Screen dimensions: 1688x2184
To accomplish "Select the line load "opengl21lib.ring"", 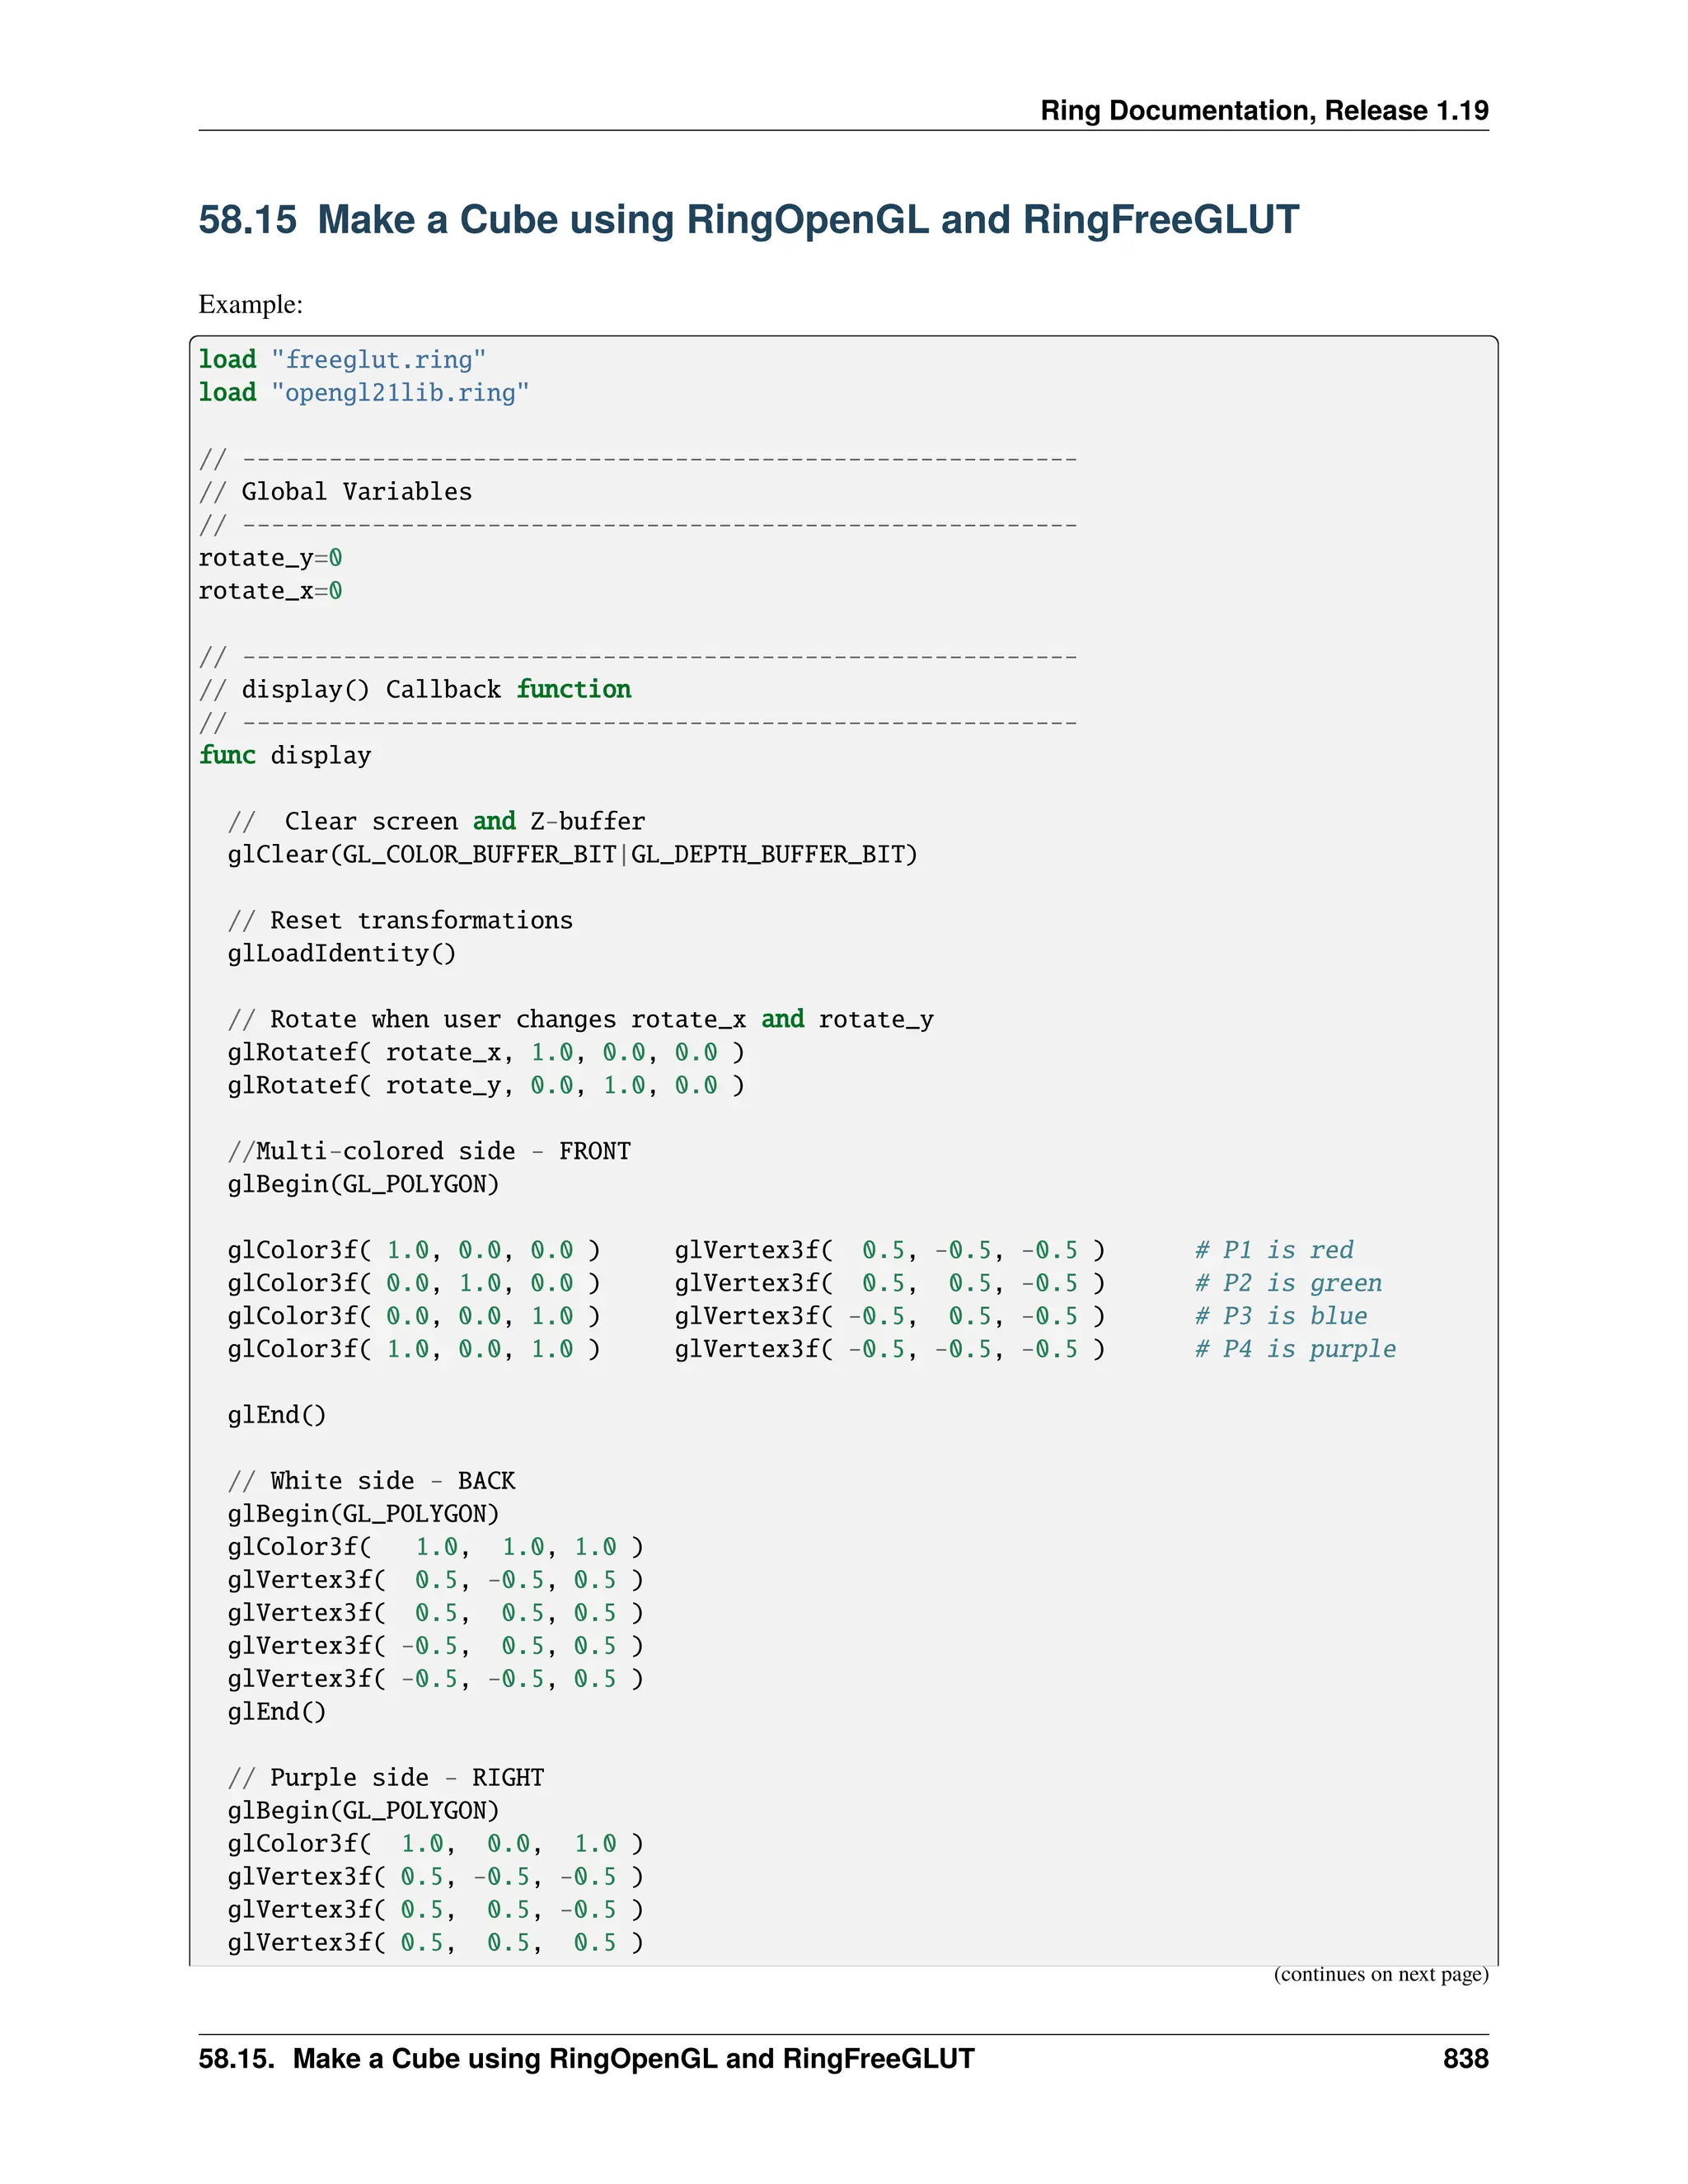I will point(364,392).
